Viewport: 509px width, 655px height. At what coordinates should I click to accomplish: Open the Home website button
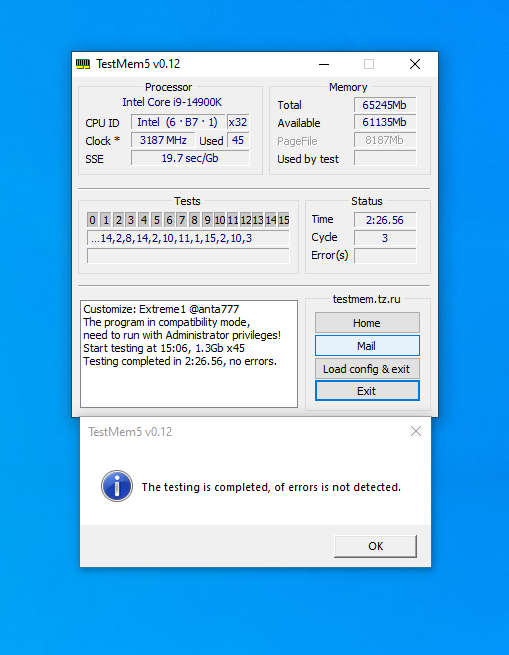[x=367, y=323]
